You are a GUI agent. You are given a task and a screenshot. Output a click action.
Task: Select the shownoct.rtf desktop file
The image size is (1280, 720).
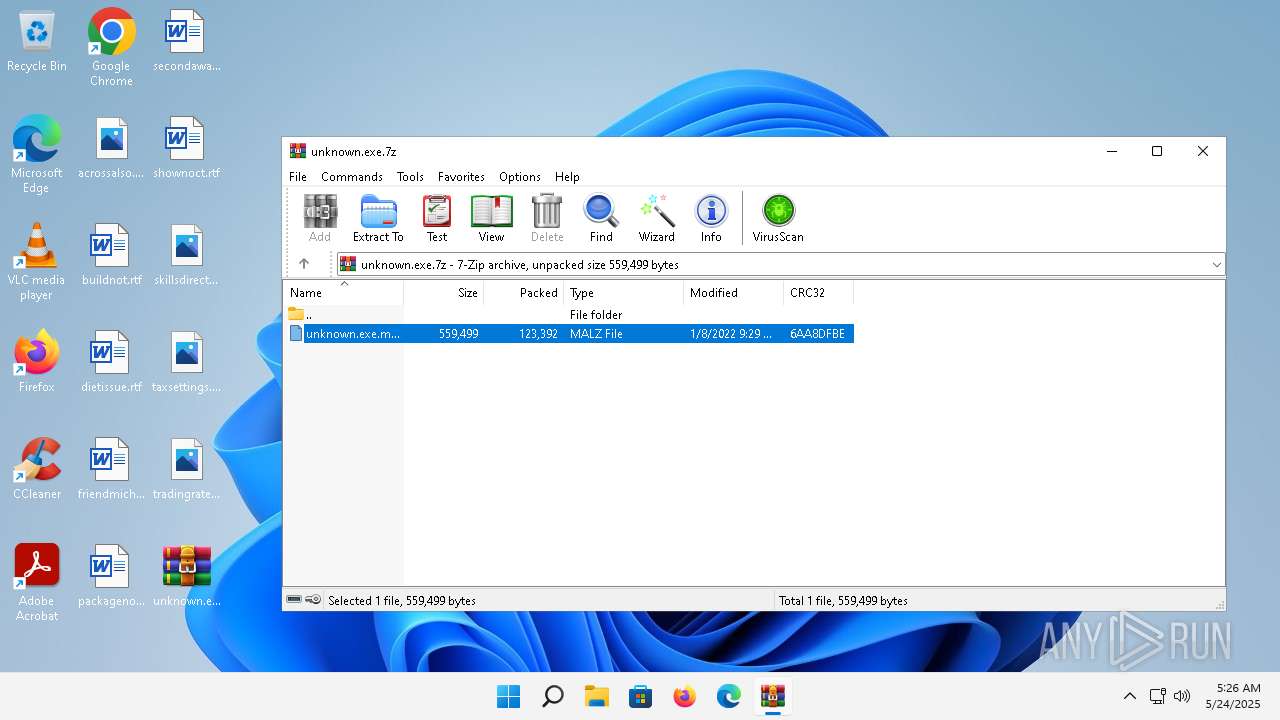186,148
